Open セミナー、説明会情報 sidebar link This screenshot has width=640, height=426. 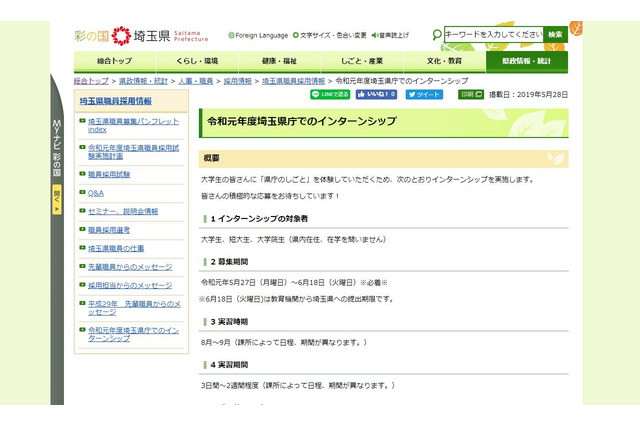pos(123,211)
